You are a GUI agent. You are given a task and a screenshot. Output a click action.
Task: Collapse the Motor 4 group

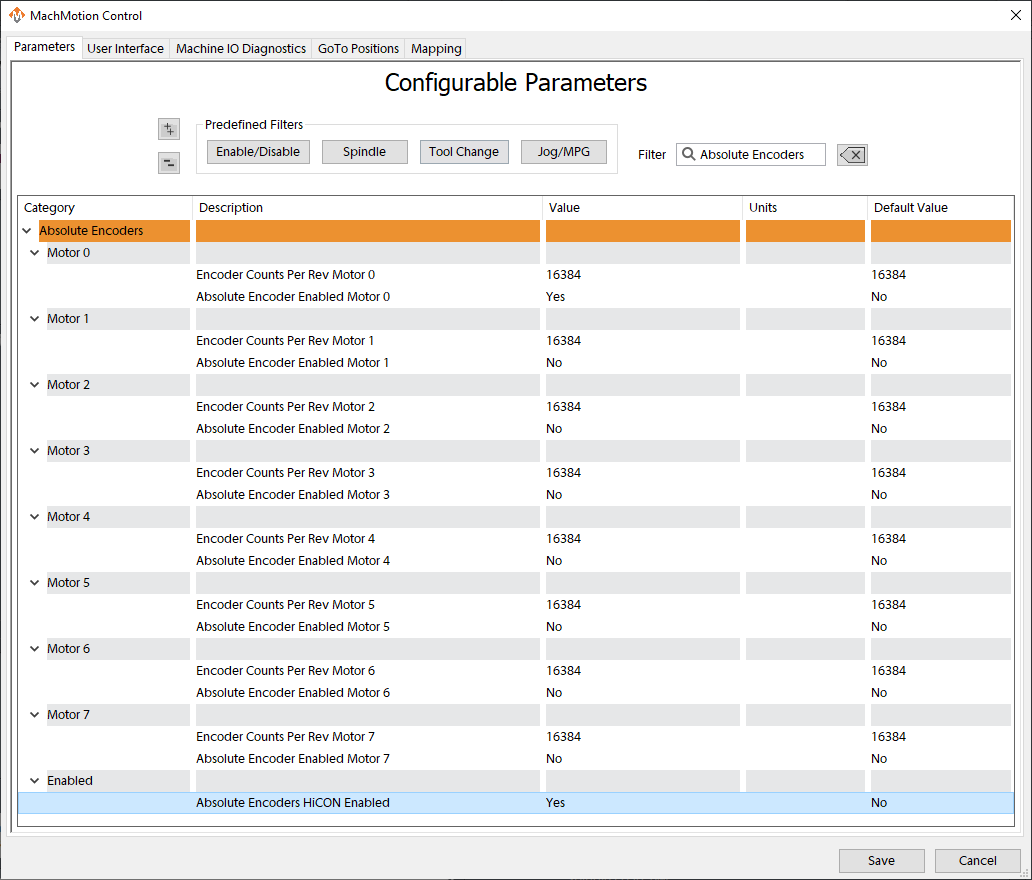tap(34, 516)
